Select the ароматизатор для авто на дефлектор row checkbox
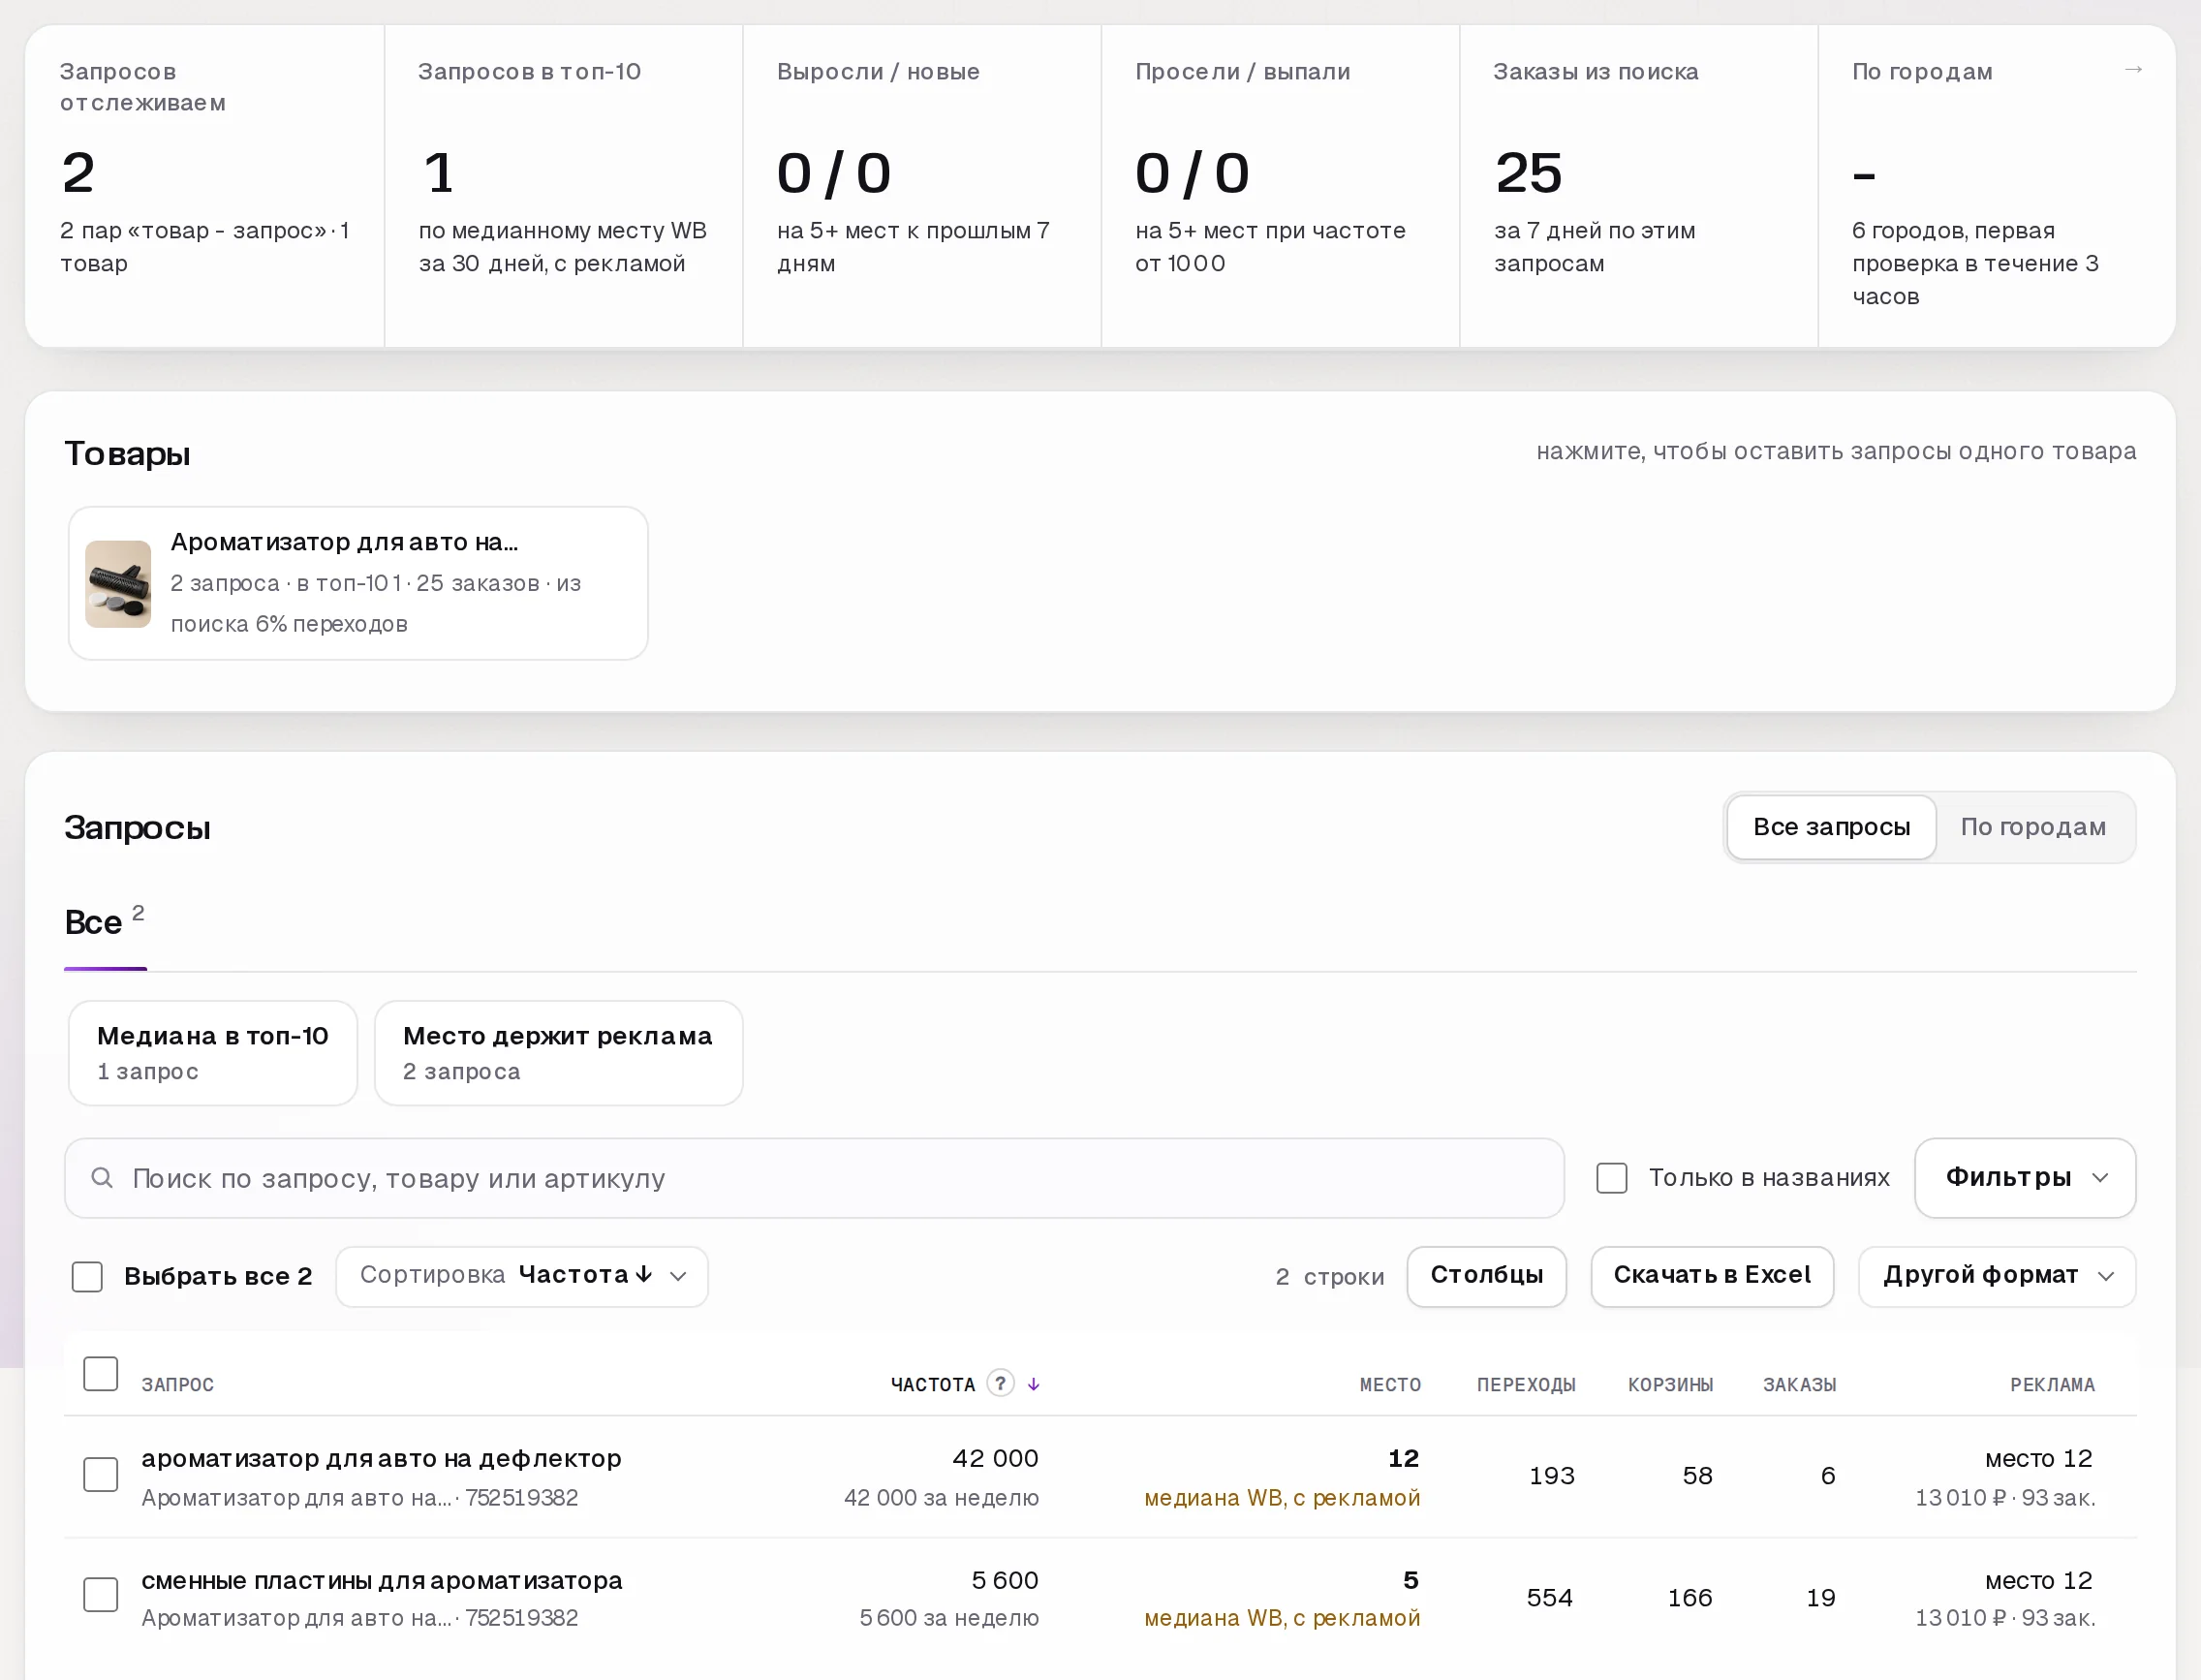Viewport: 2201px width, 1680px height. click(x=100, y=1475)
